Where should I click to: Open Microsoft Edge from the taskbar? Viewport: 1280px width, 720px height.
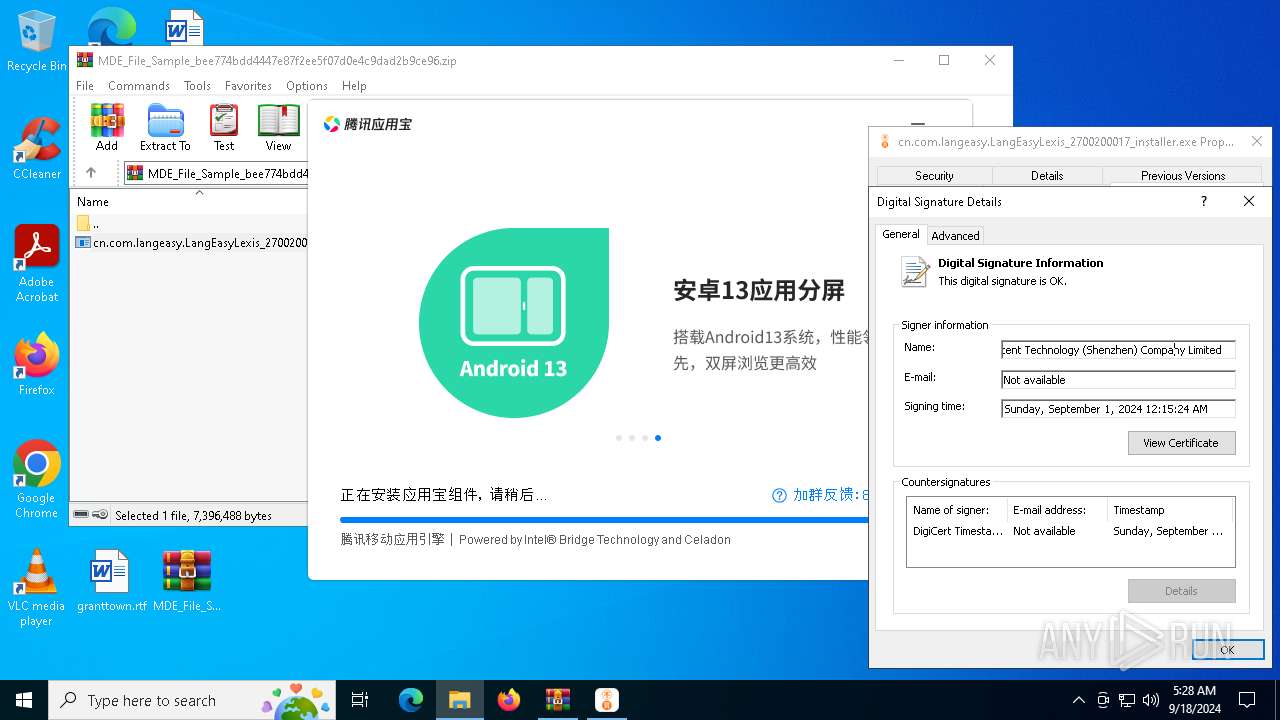[x=411, y=700]
